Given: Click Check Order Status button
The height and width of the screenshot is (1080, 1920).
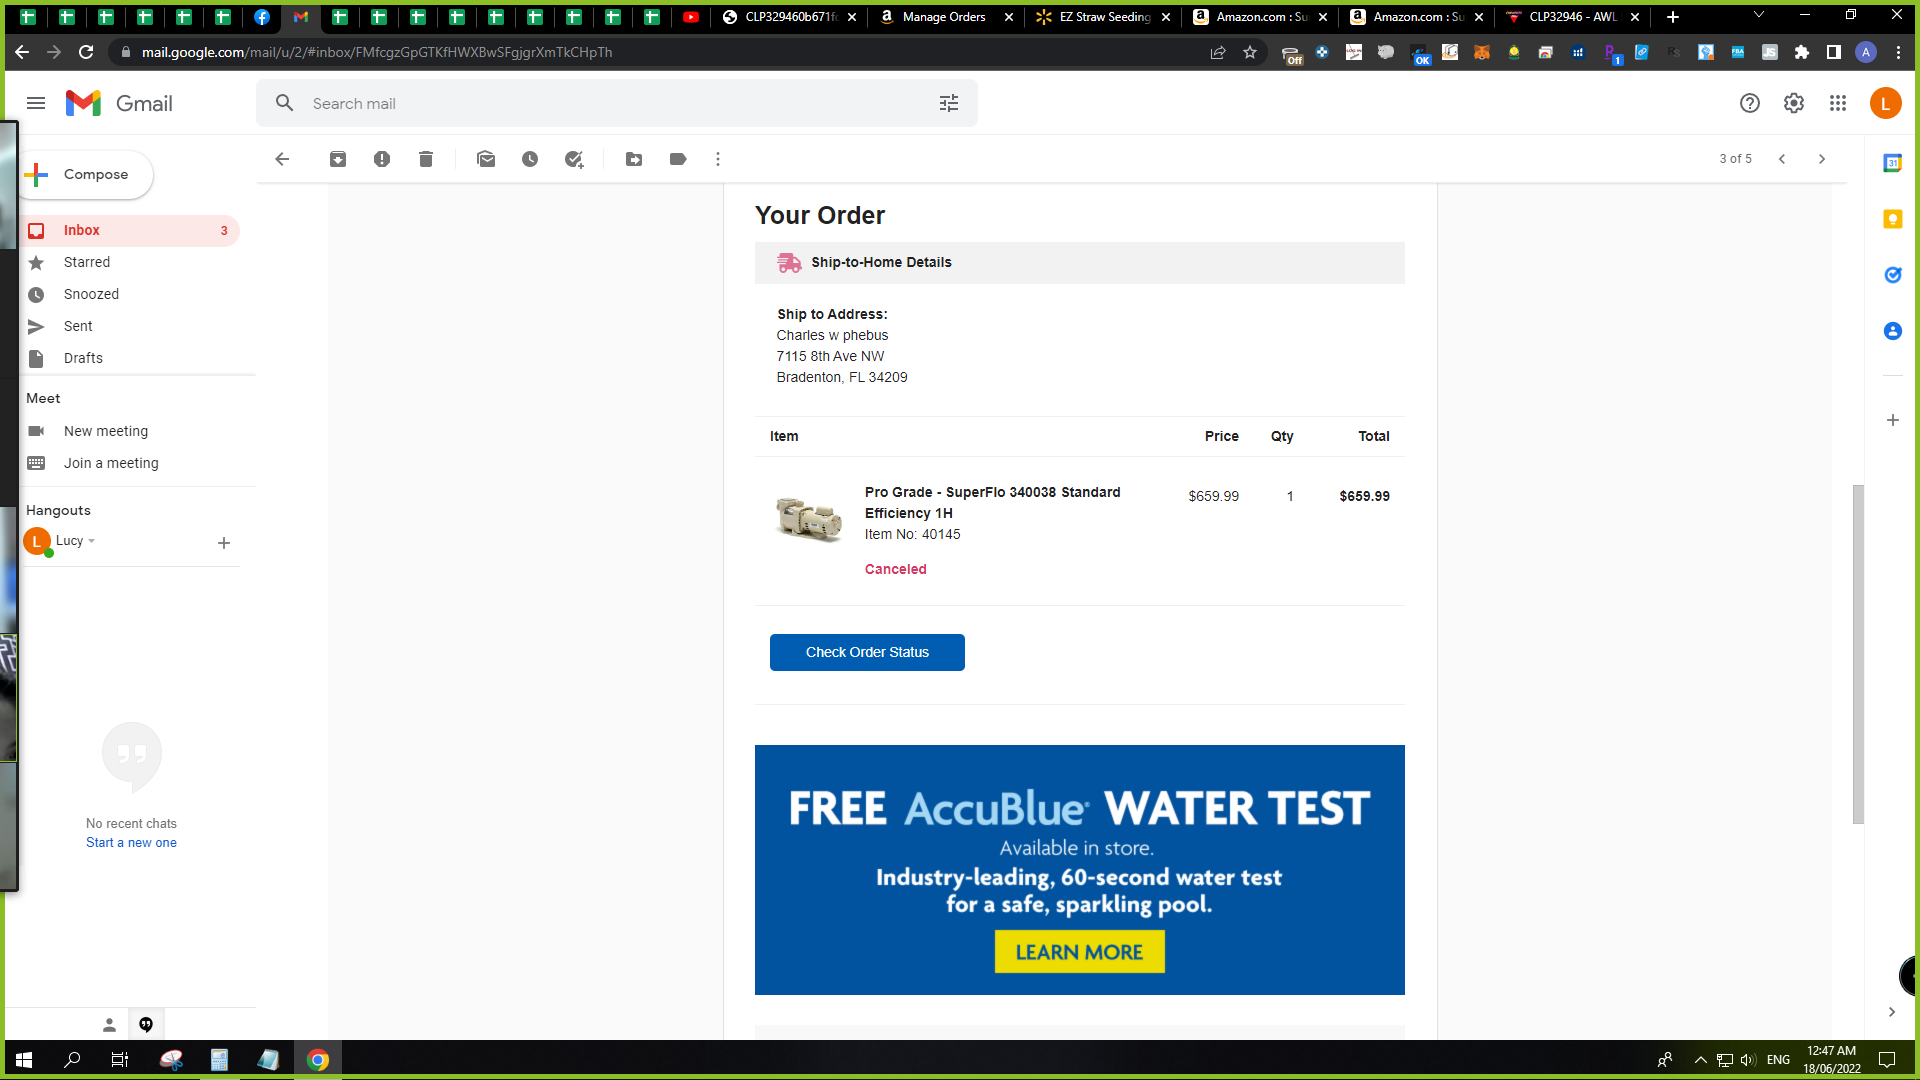Looking at the screenshot, I should click(867, 652).
